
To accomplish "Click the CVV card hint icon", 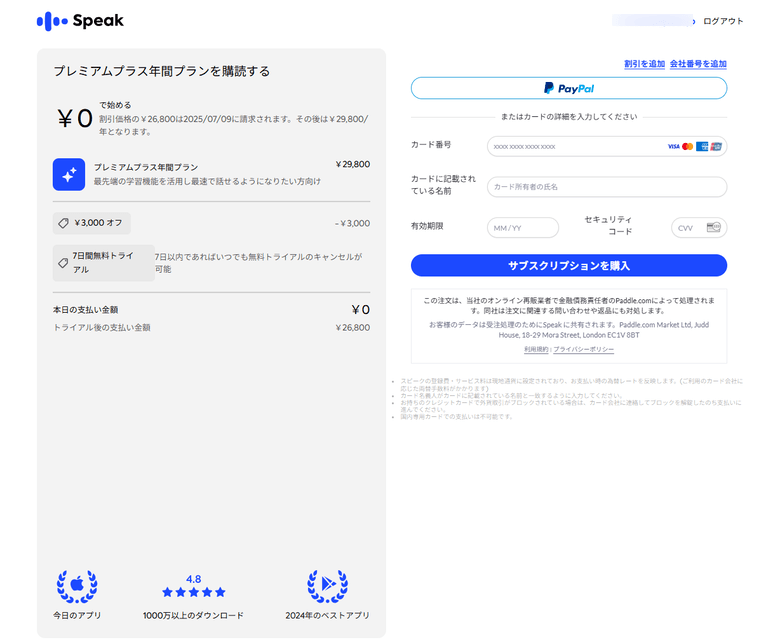I will [x=714, y=227].
